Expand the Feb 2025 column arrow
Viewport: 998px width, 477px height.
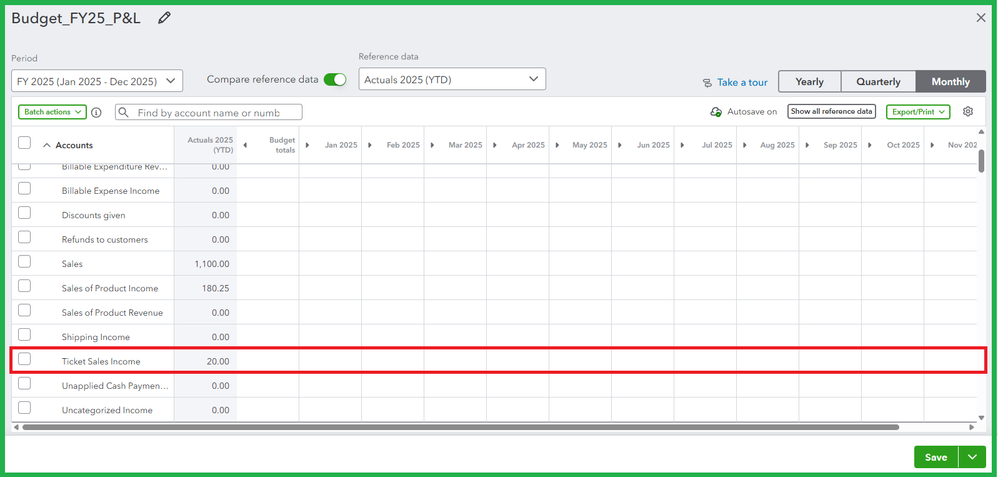point(370,145)
